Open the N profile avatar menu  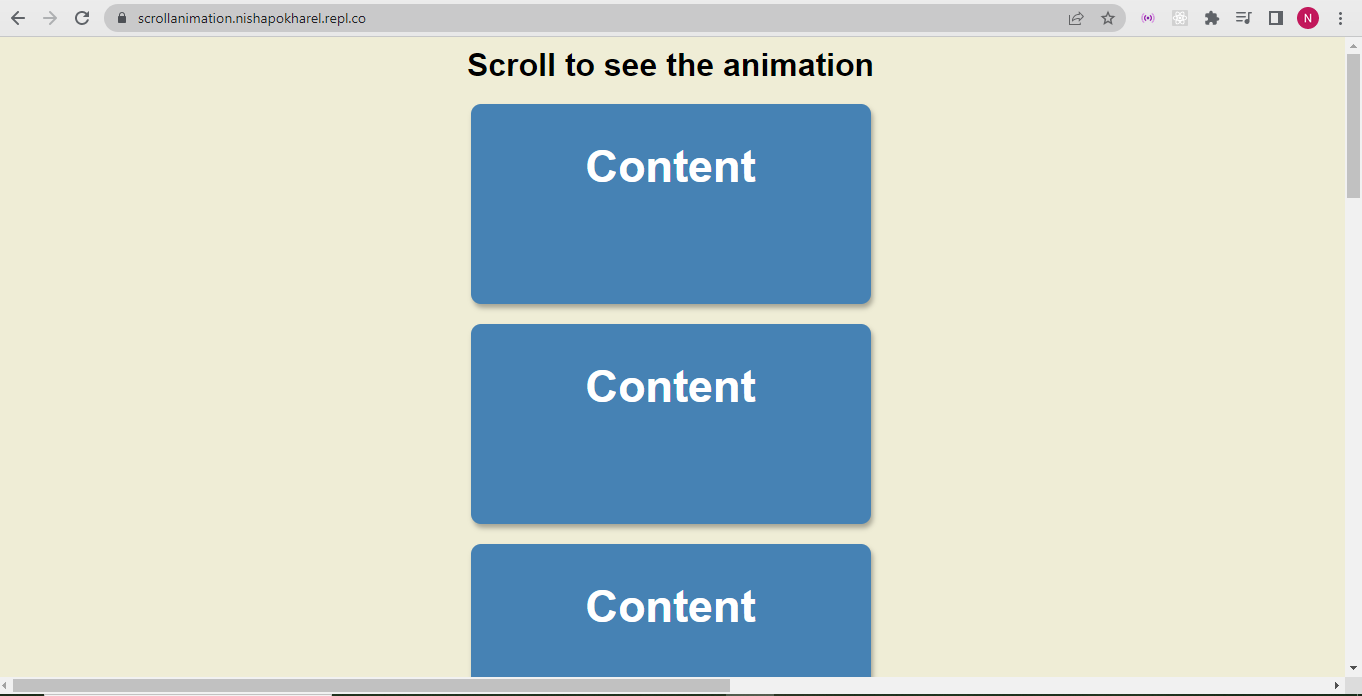[1307, 17]
